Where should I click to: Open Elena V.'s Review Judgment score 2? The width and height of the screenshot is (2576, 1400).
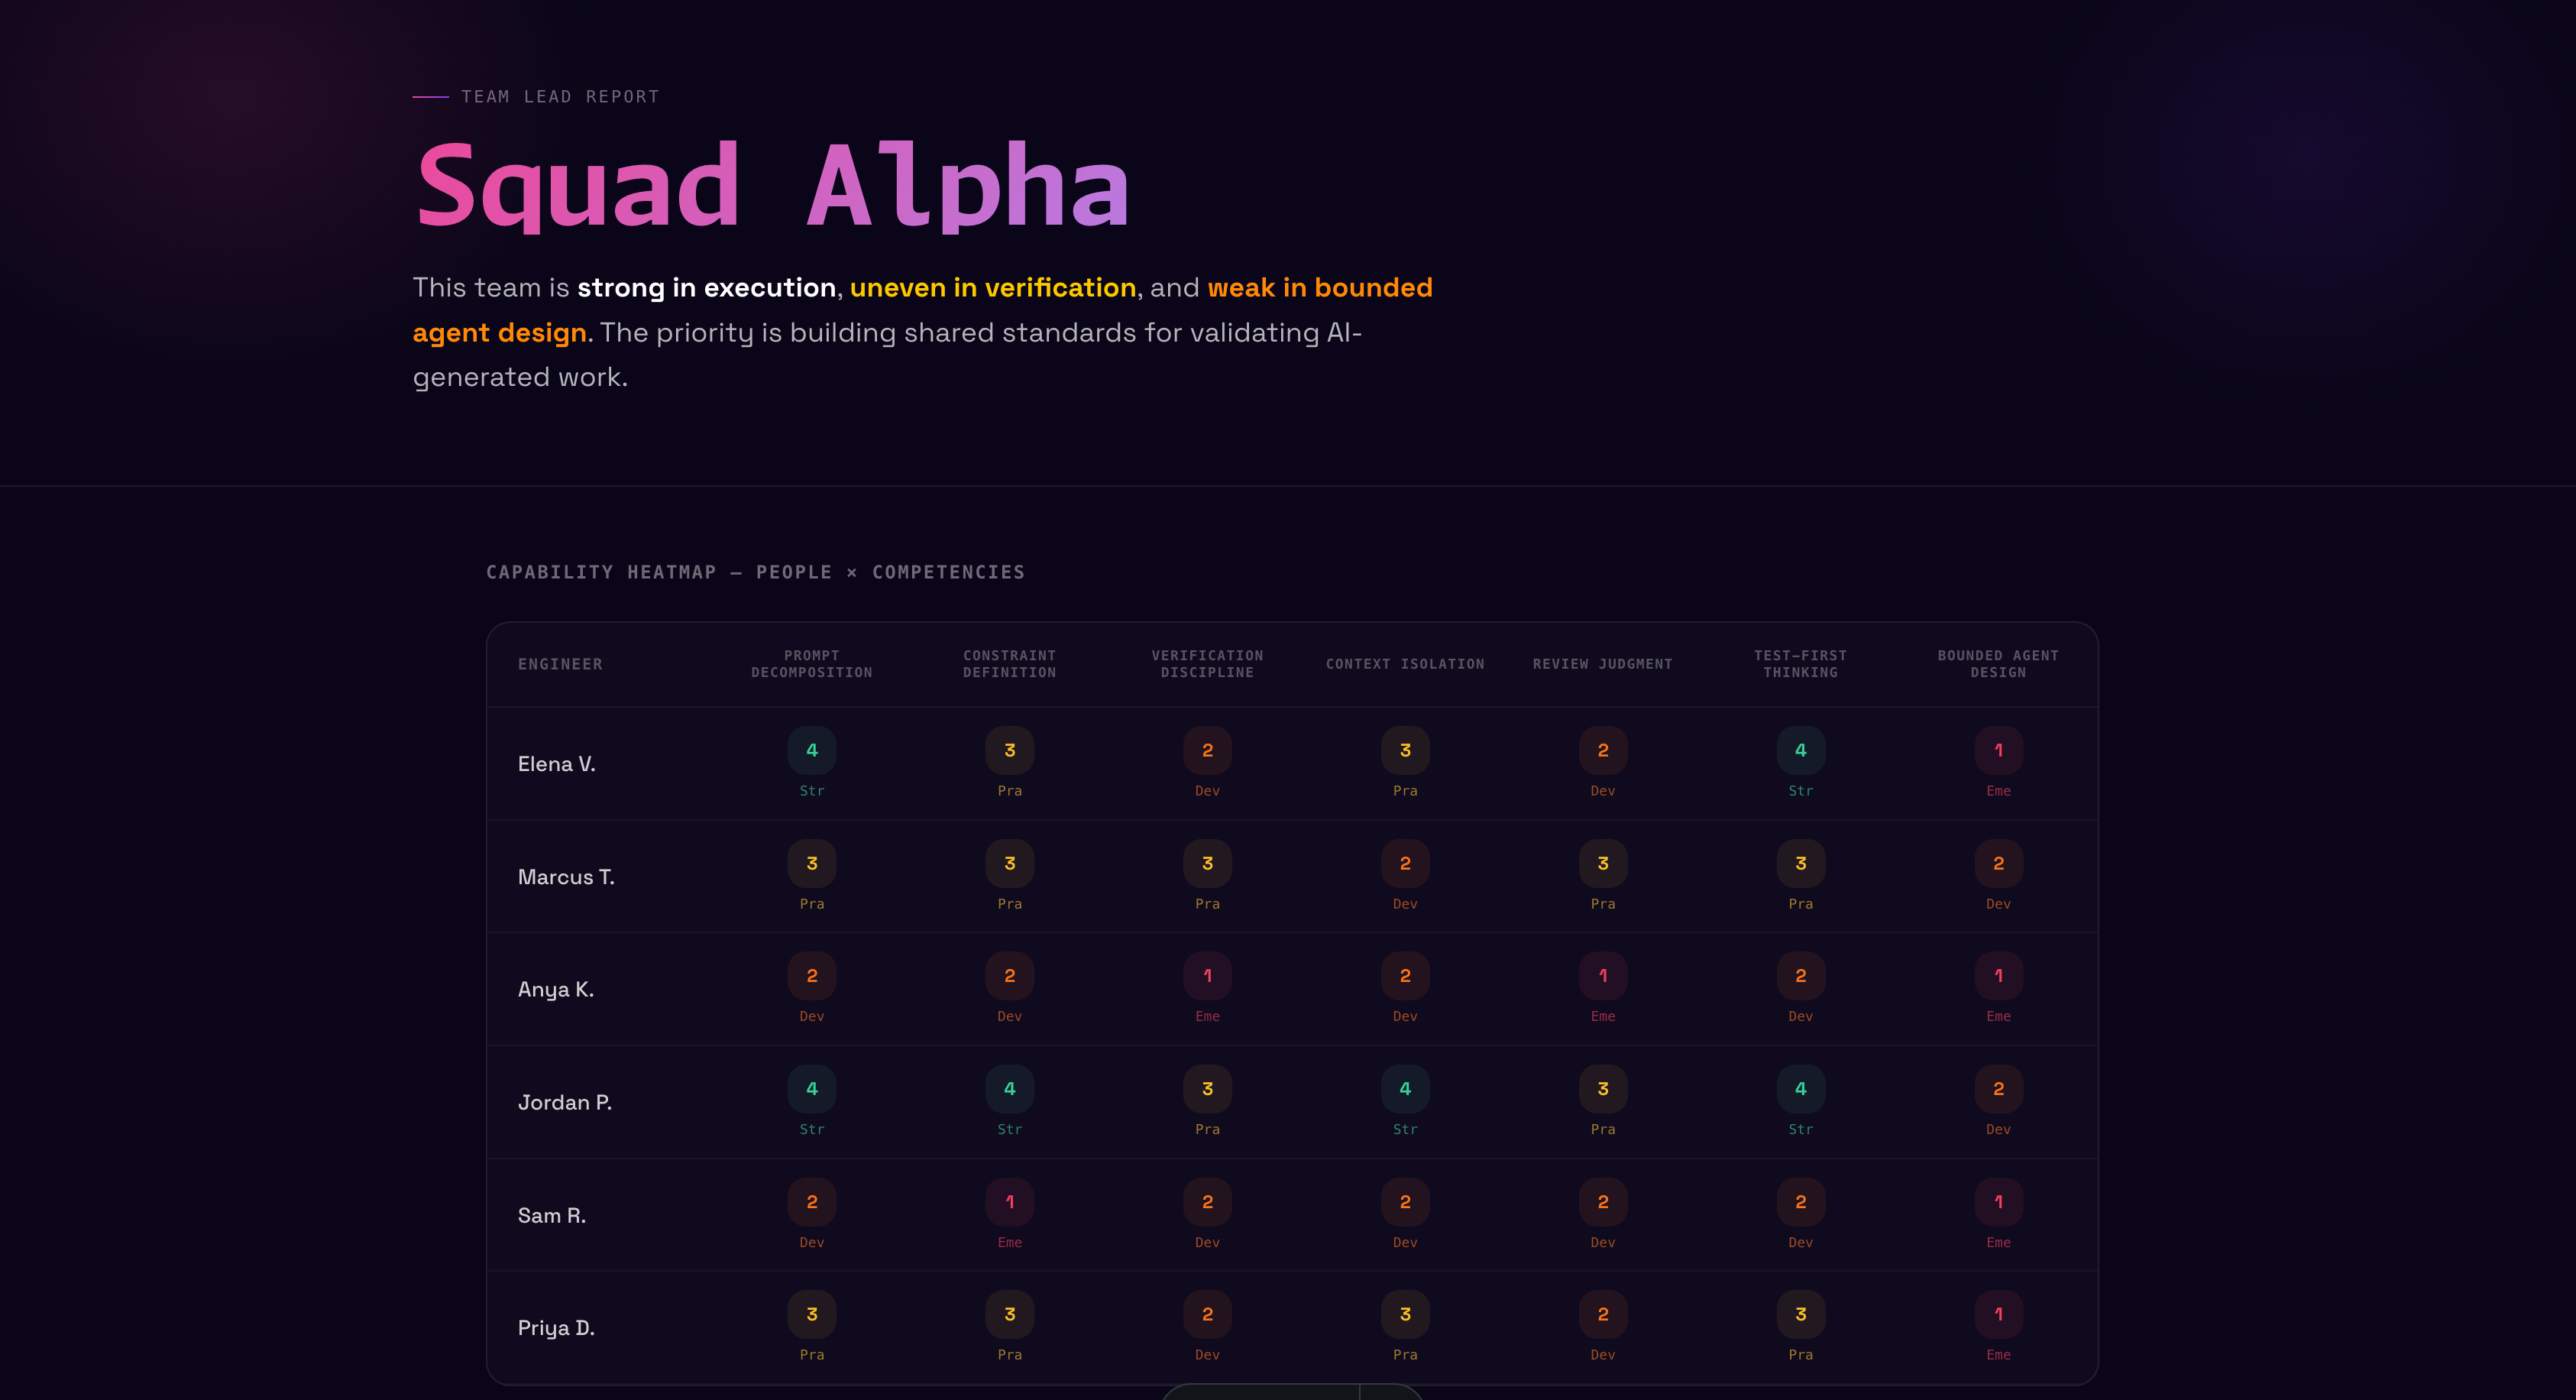(1603, 750)
